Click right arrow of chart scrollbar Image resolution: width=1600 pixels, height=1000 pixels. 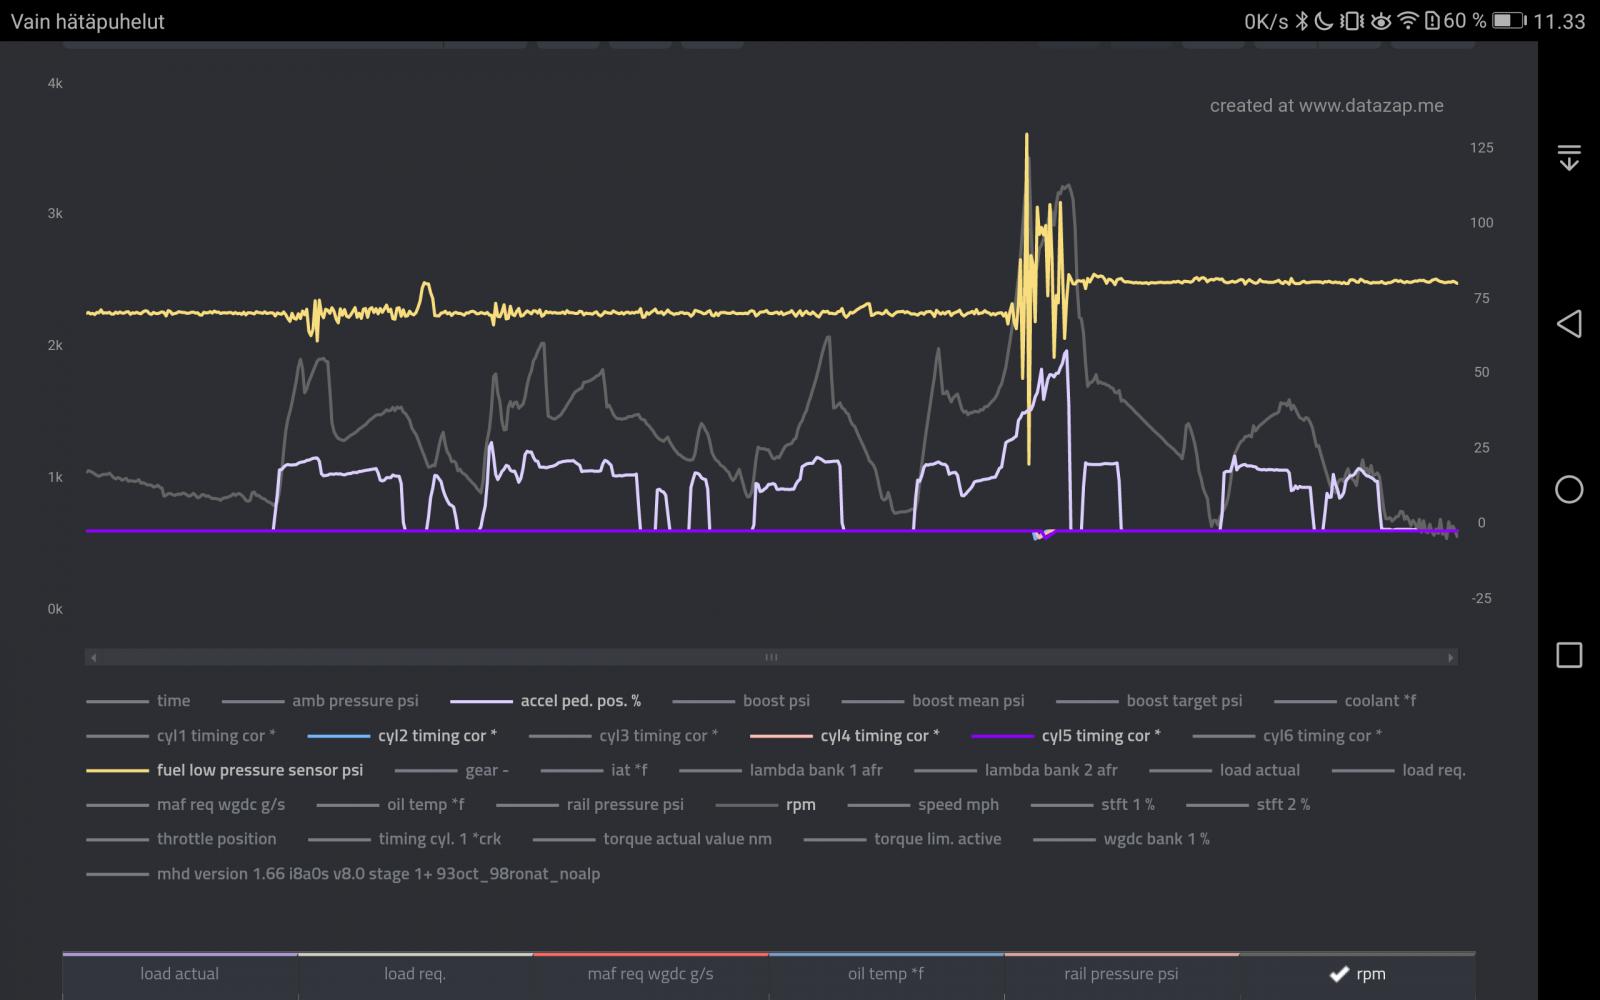[1450, 658]
